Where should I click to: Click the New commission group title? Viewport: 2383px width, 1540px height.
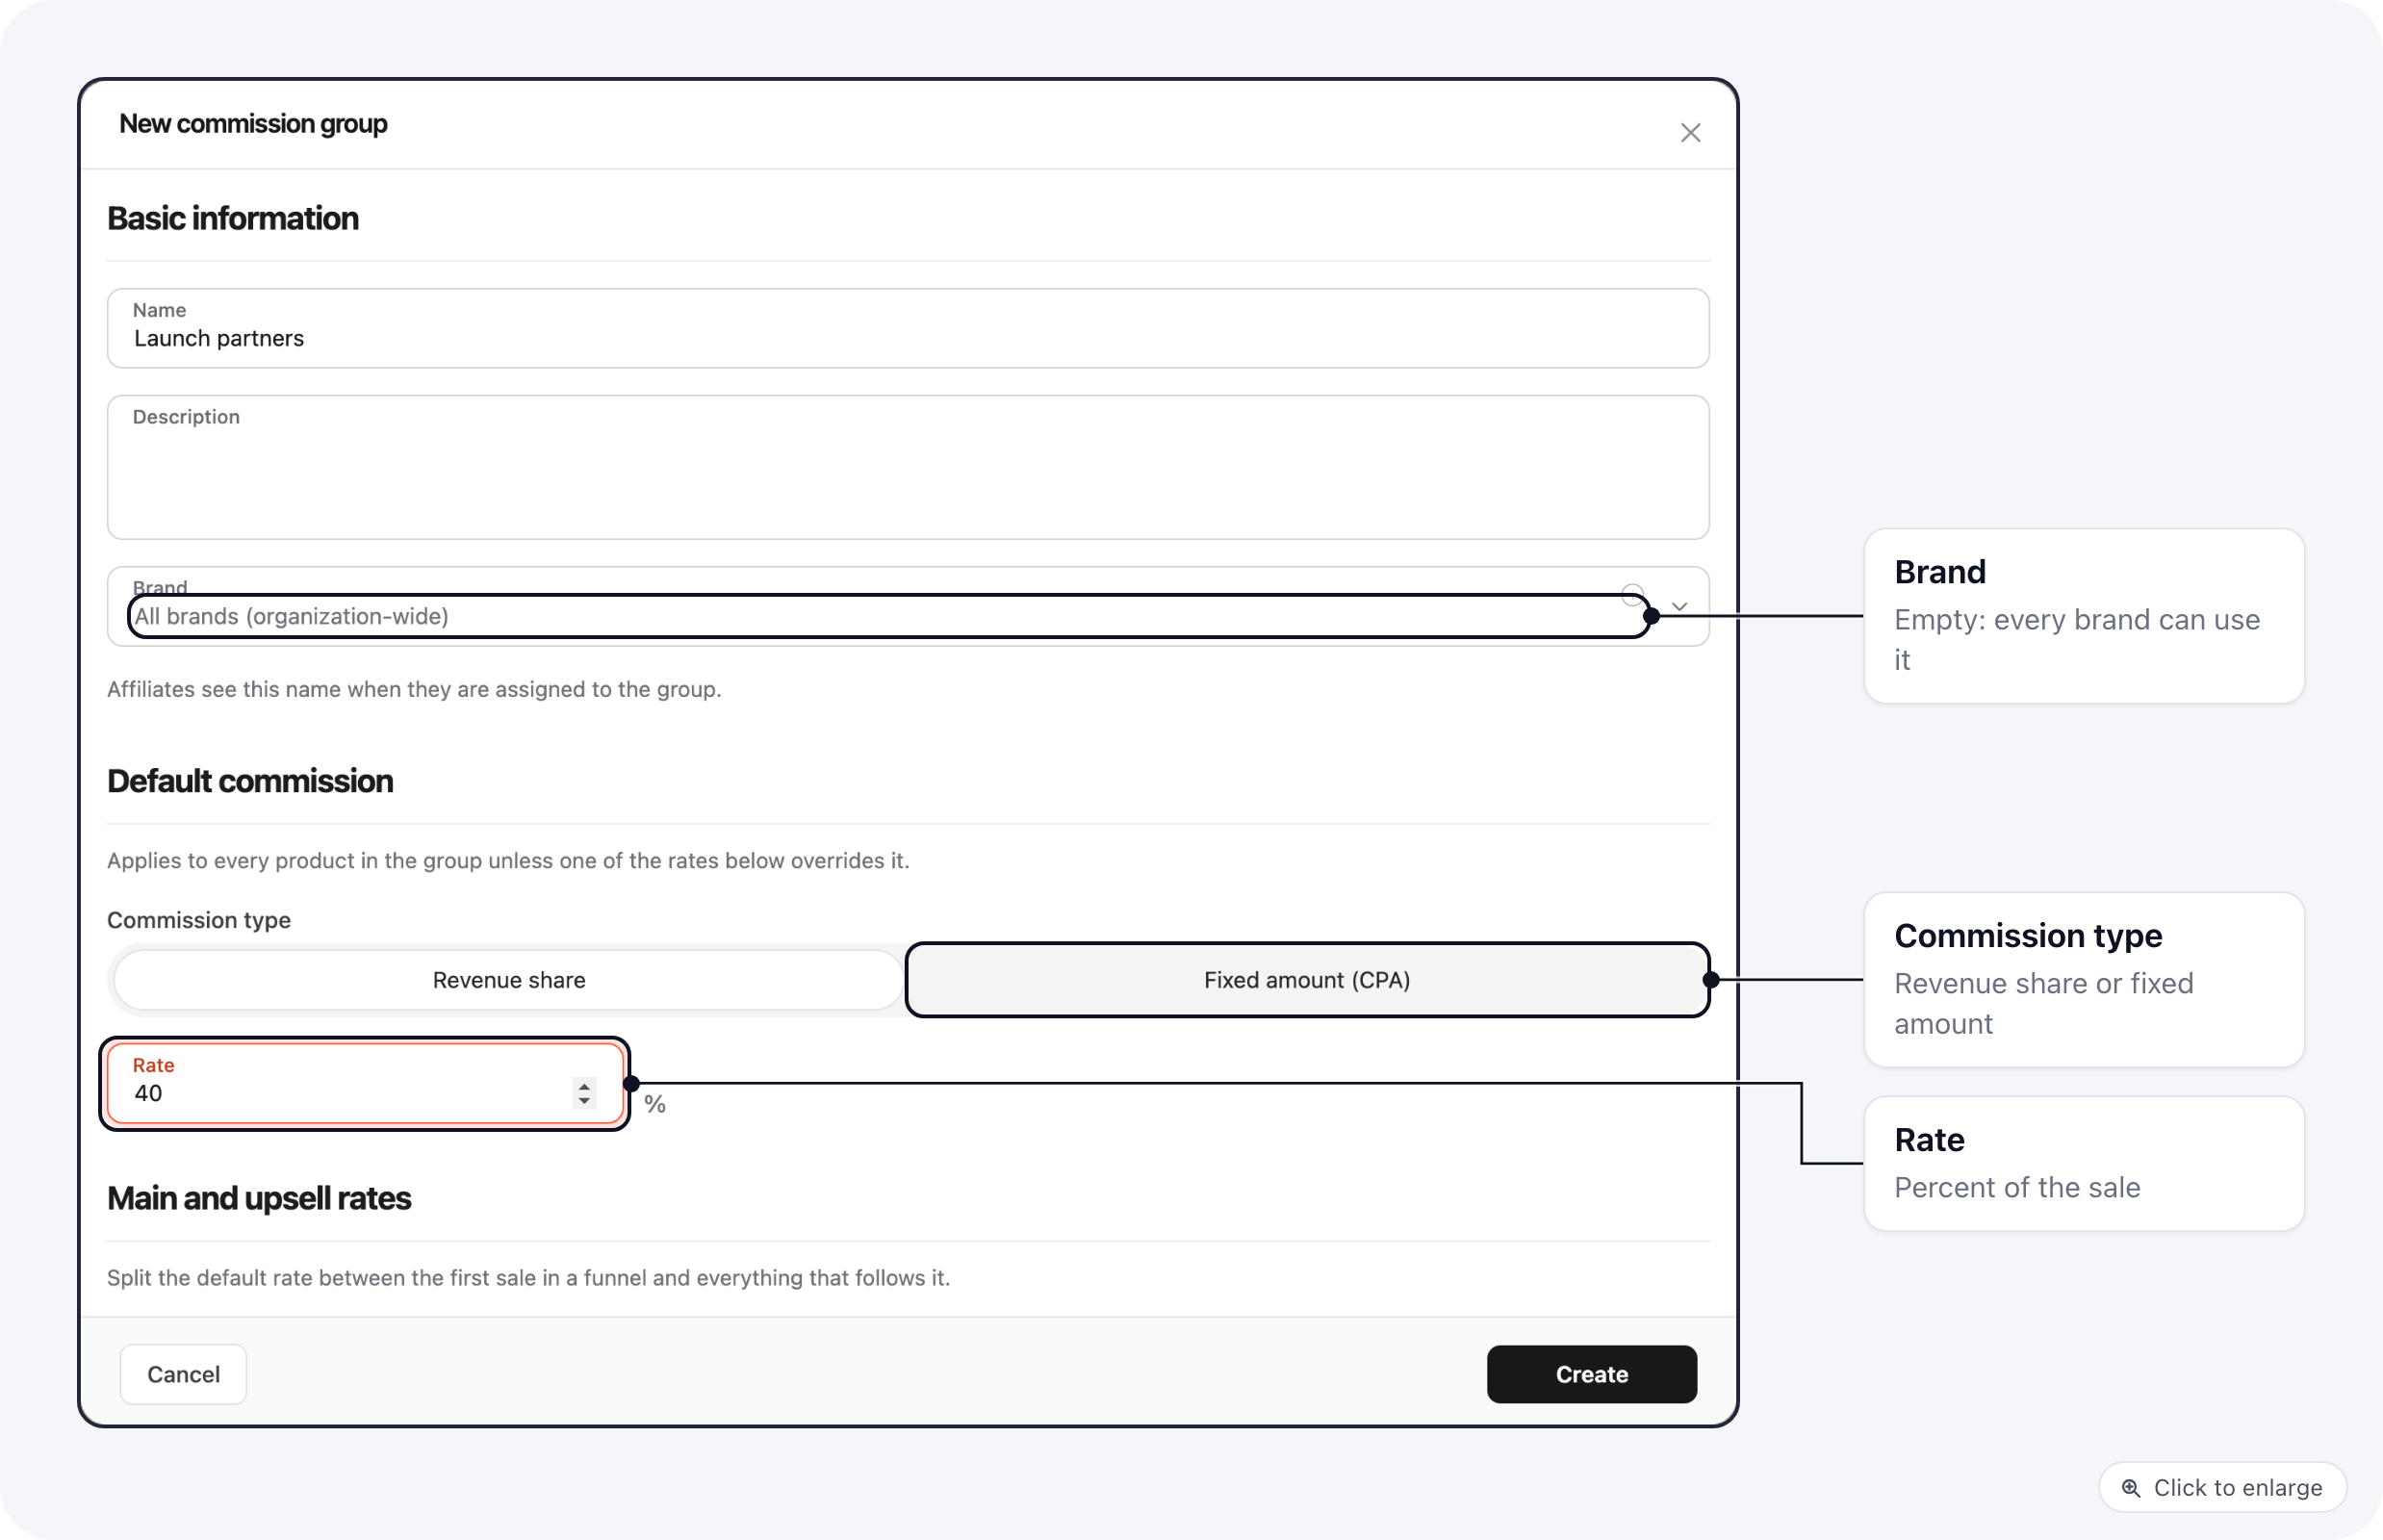[253, 124]
